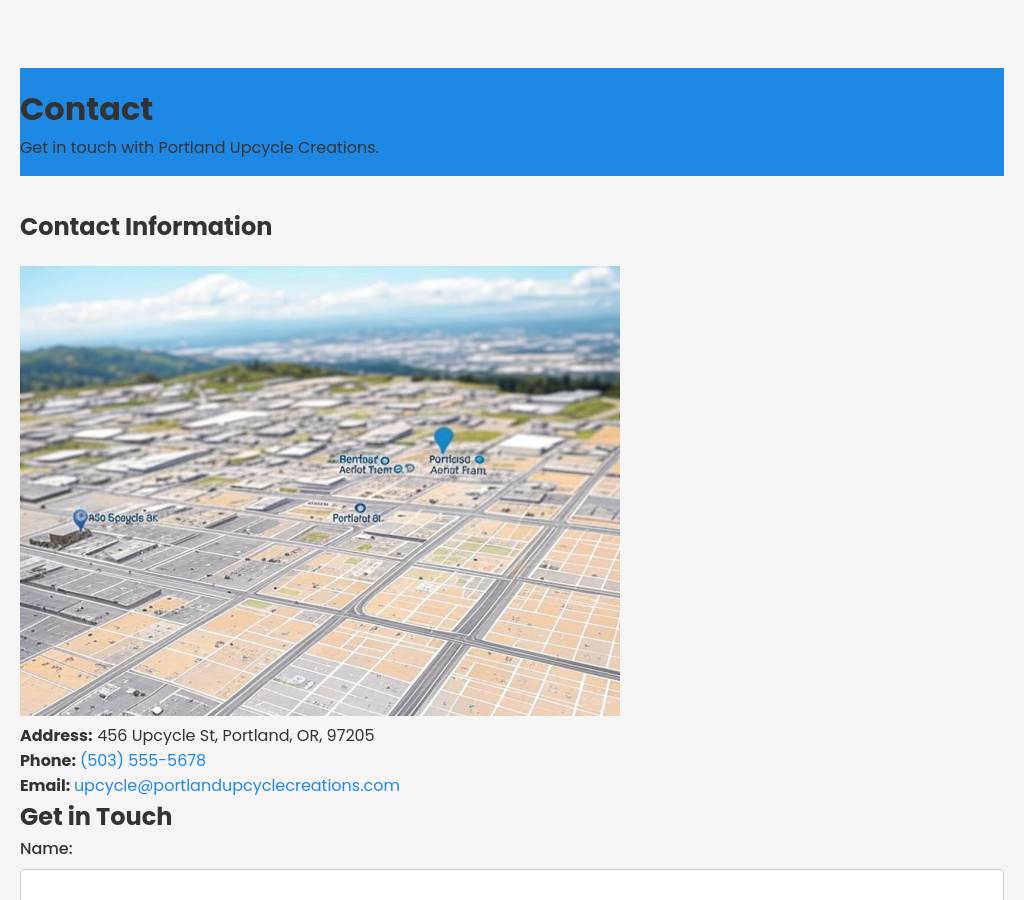
Task: Click circle marker after "Aenot Trem" label
Action: (x=398, y=469)
